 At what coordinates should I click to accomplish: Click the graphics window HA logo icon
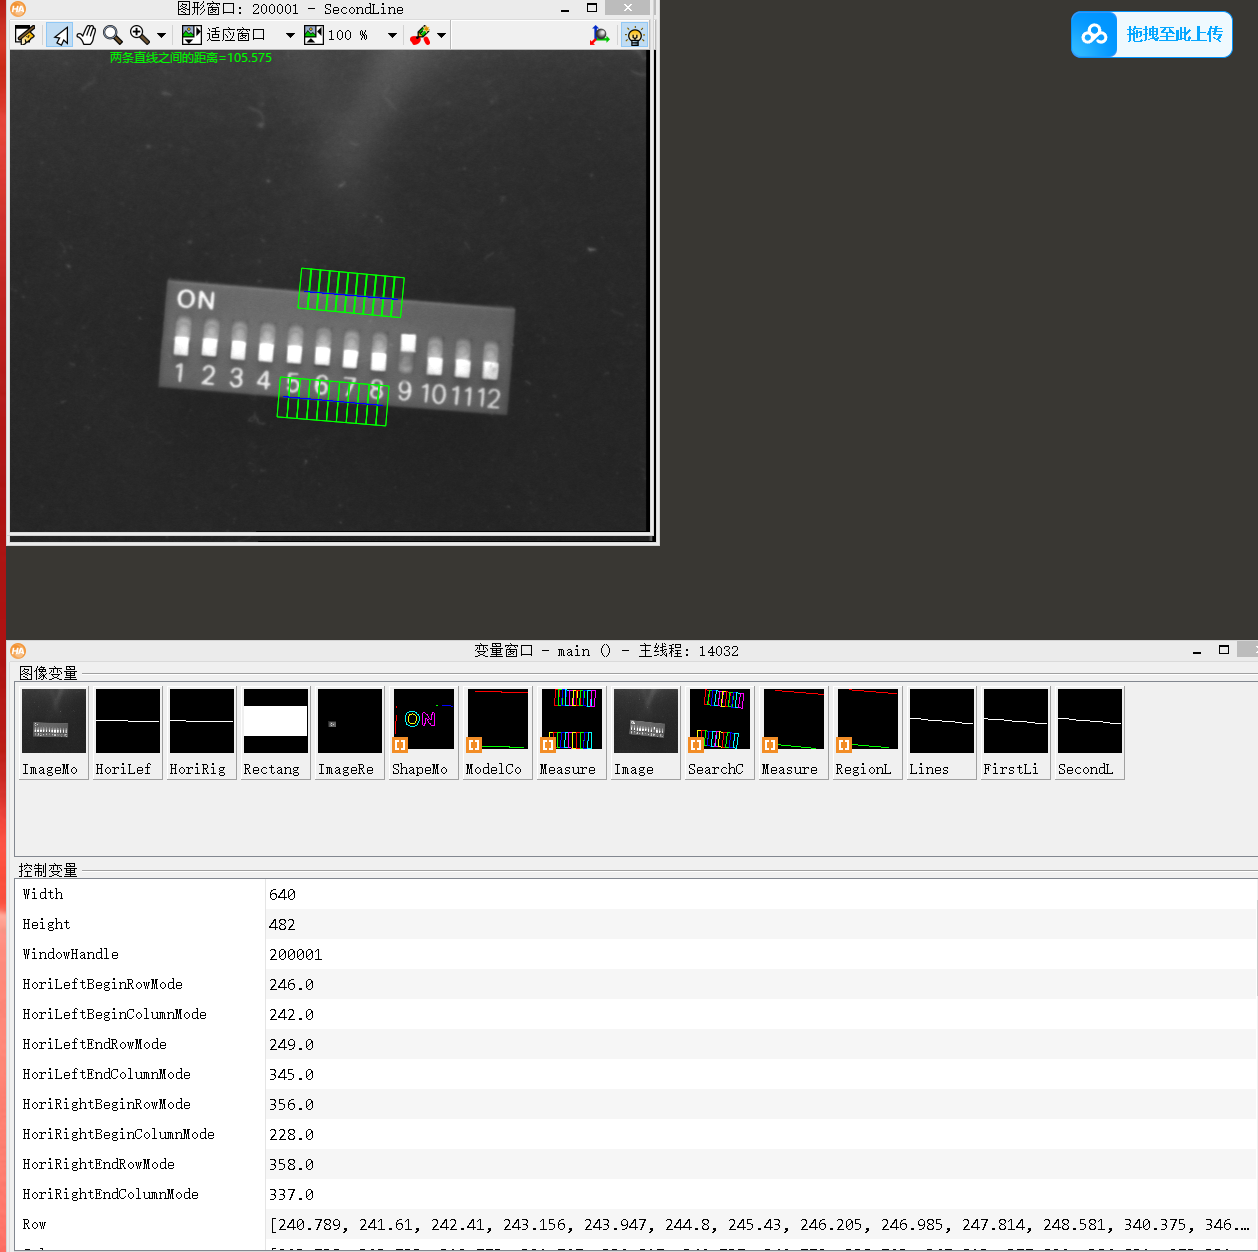tap(18, 8)
